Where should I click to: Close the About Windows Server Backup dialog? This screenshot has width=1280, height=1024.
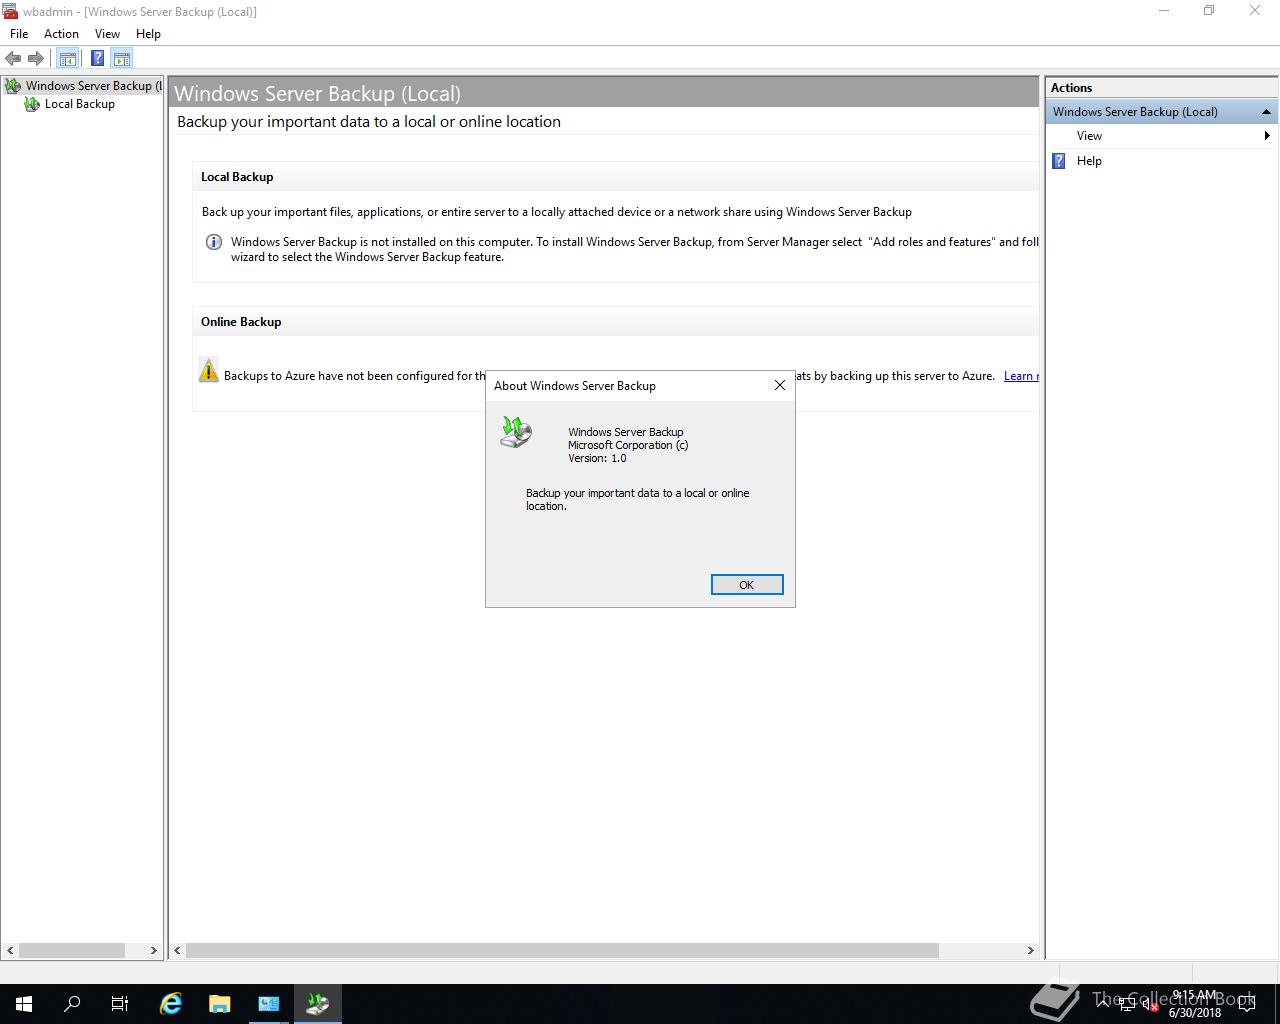coord(780,385)
